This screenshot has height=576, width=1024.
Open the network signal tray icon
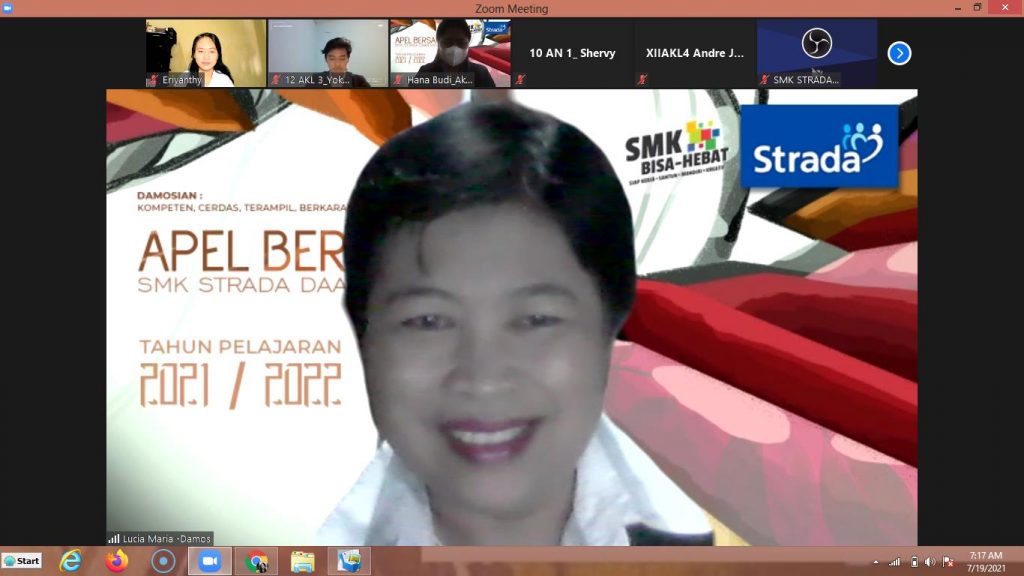coord(894,562)
